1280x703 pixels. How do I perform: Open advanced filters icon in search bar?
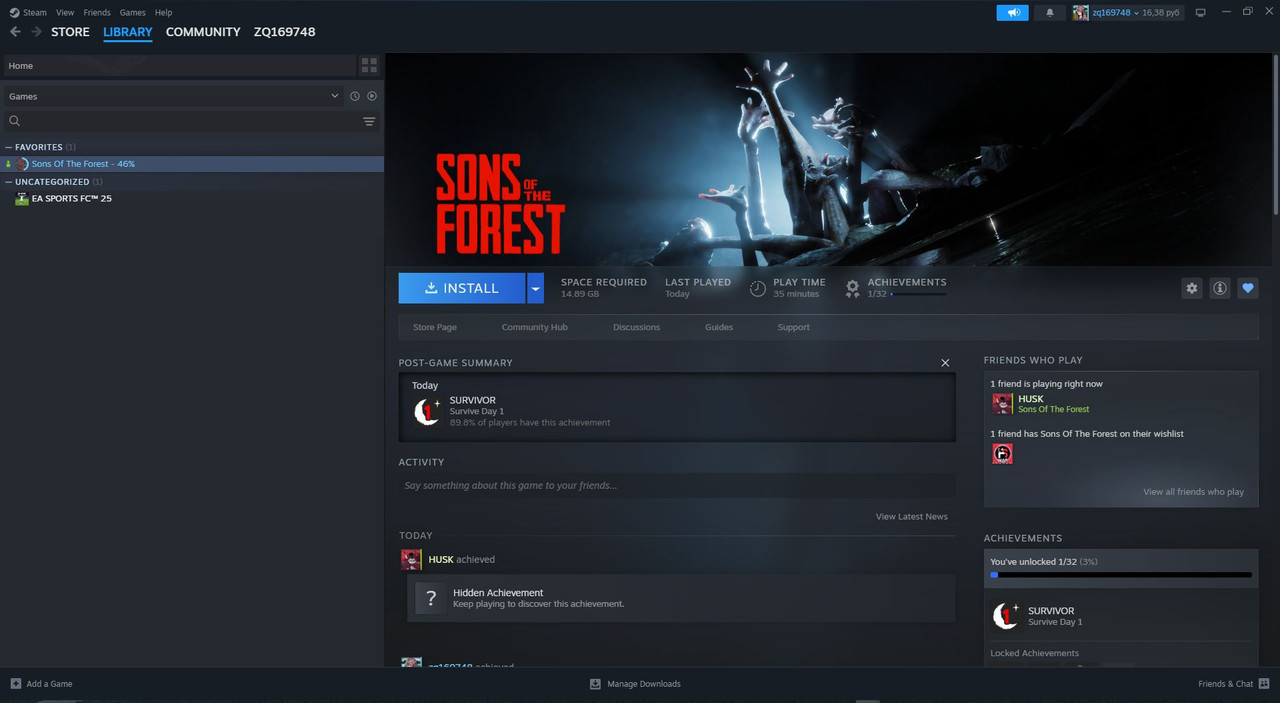369,121
